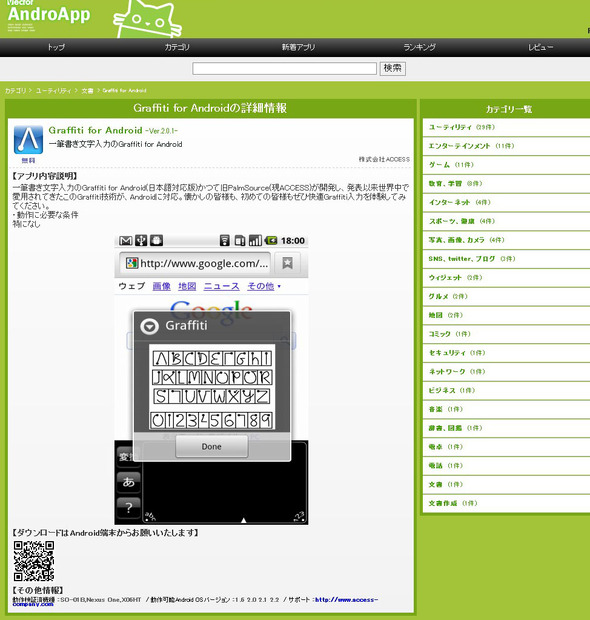Click the USB icon in the phone status bar
The width and height of the screenshot is (590, 620).
tap(141, 240)
